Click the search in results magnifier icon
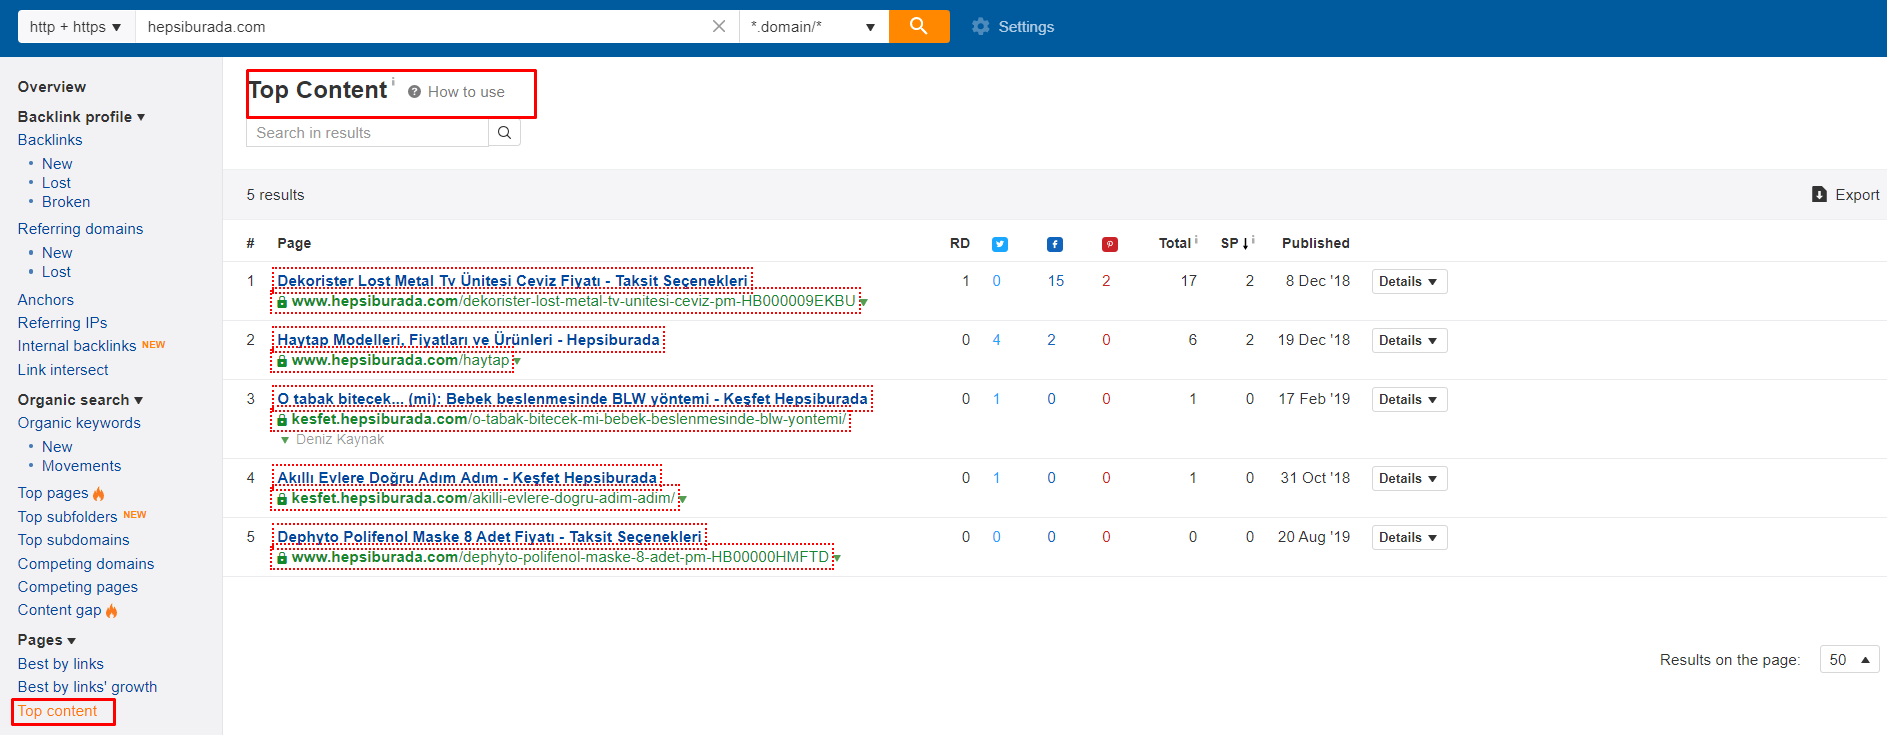This screenshot has width=1887, height=735. [x=504, y=133]
